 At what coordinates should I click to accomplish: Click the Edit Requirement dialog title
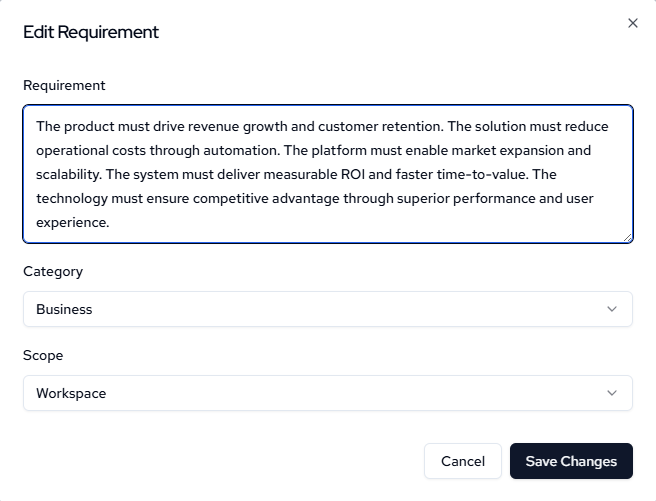pyautogui.click(x=91, y=32)
